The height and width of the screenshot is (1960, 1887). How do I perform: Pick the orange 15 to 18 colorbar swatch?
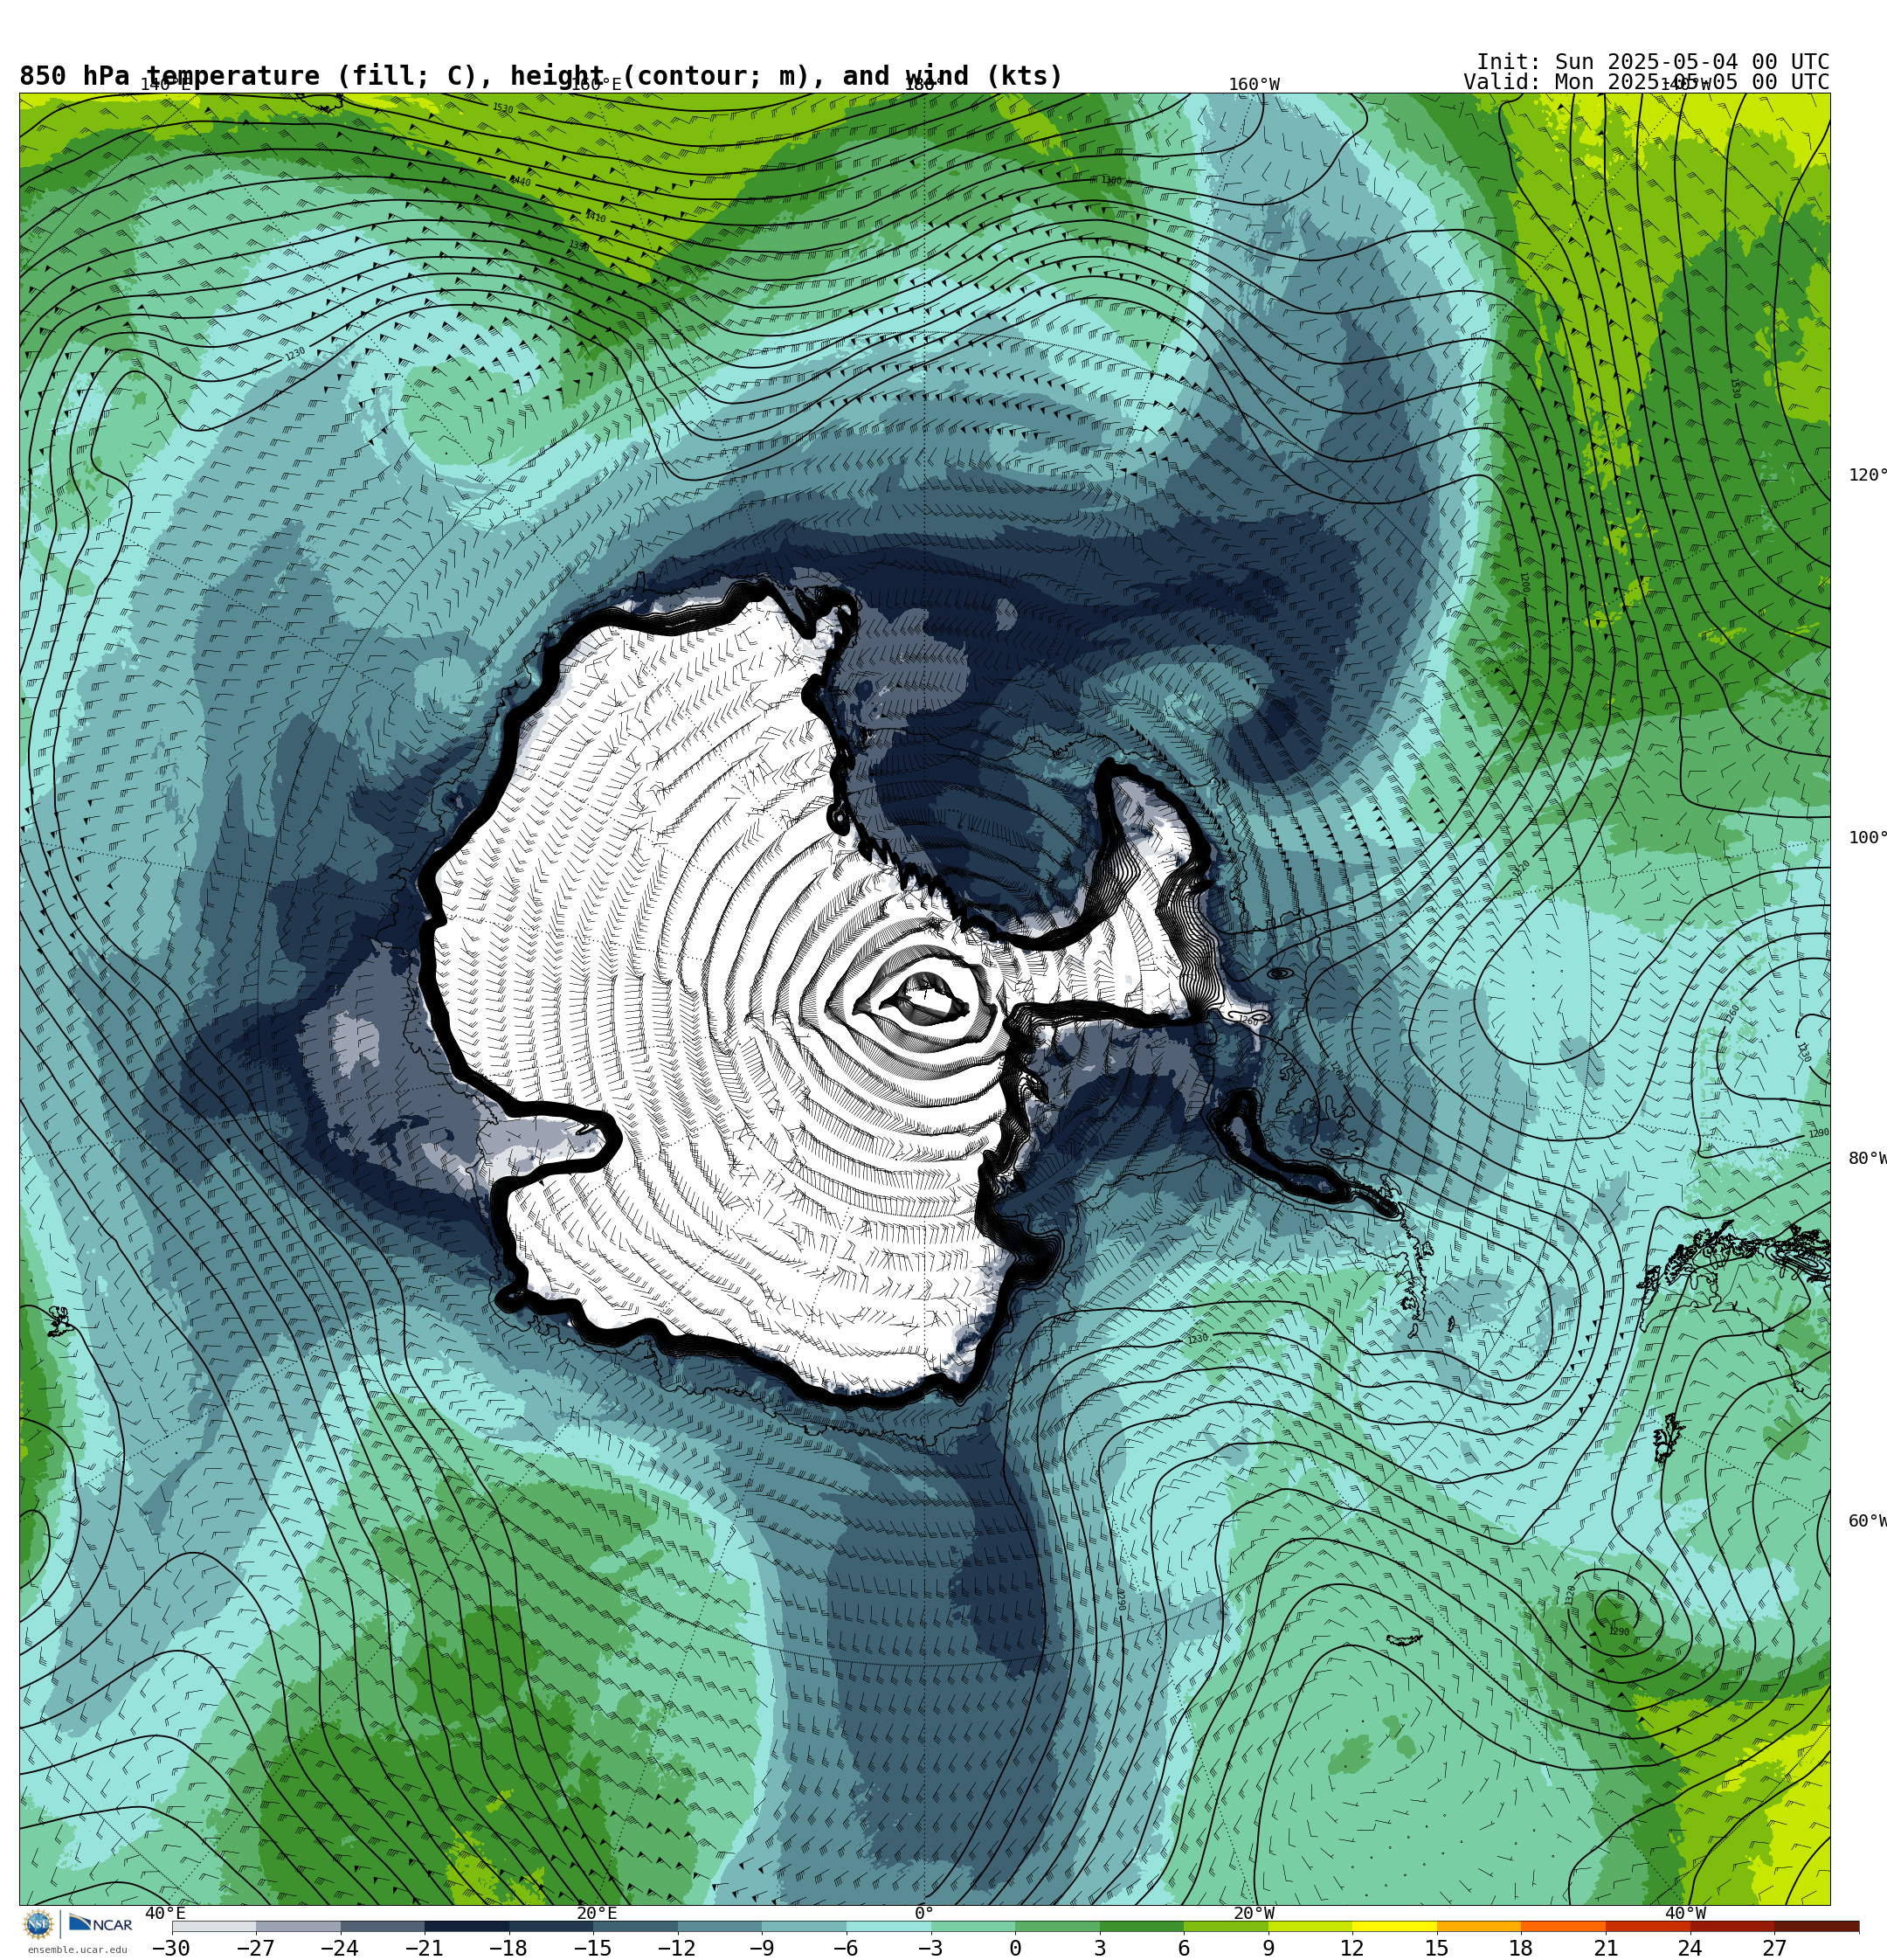1479,1926
